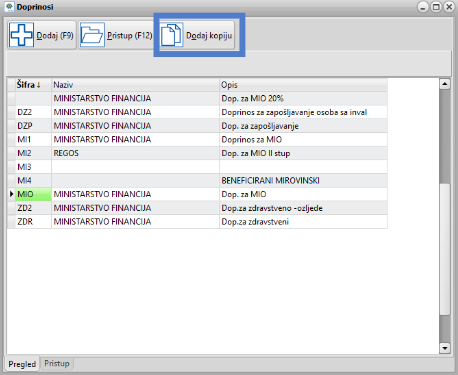Minimize the Doprinosi window

click(x=423, y=7)
